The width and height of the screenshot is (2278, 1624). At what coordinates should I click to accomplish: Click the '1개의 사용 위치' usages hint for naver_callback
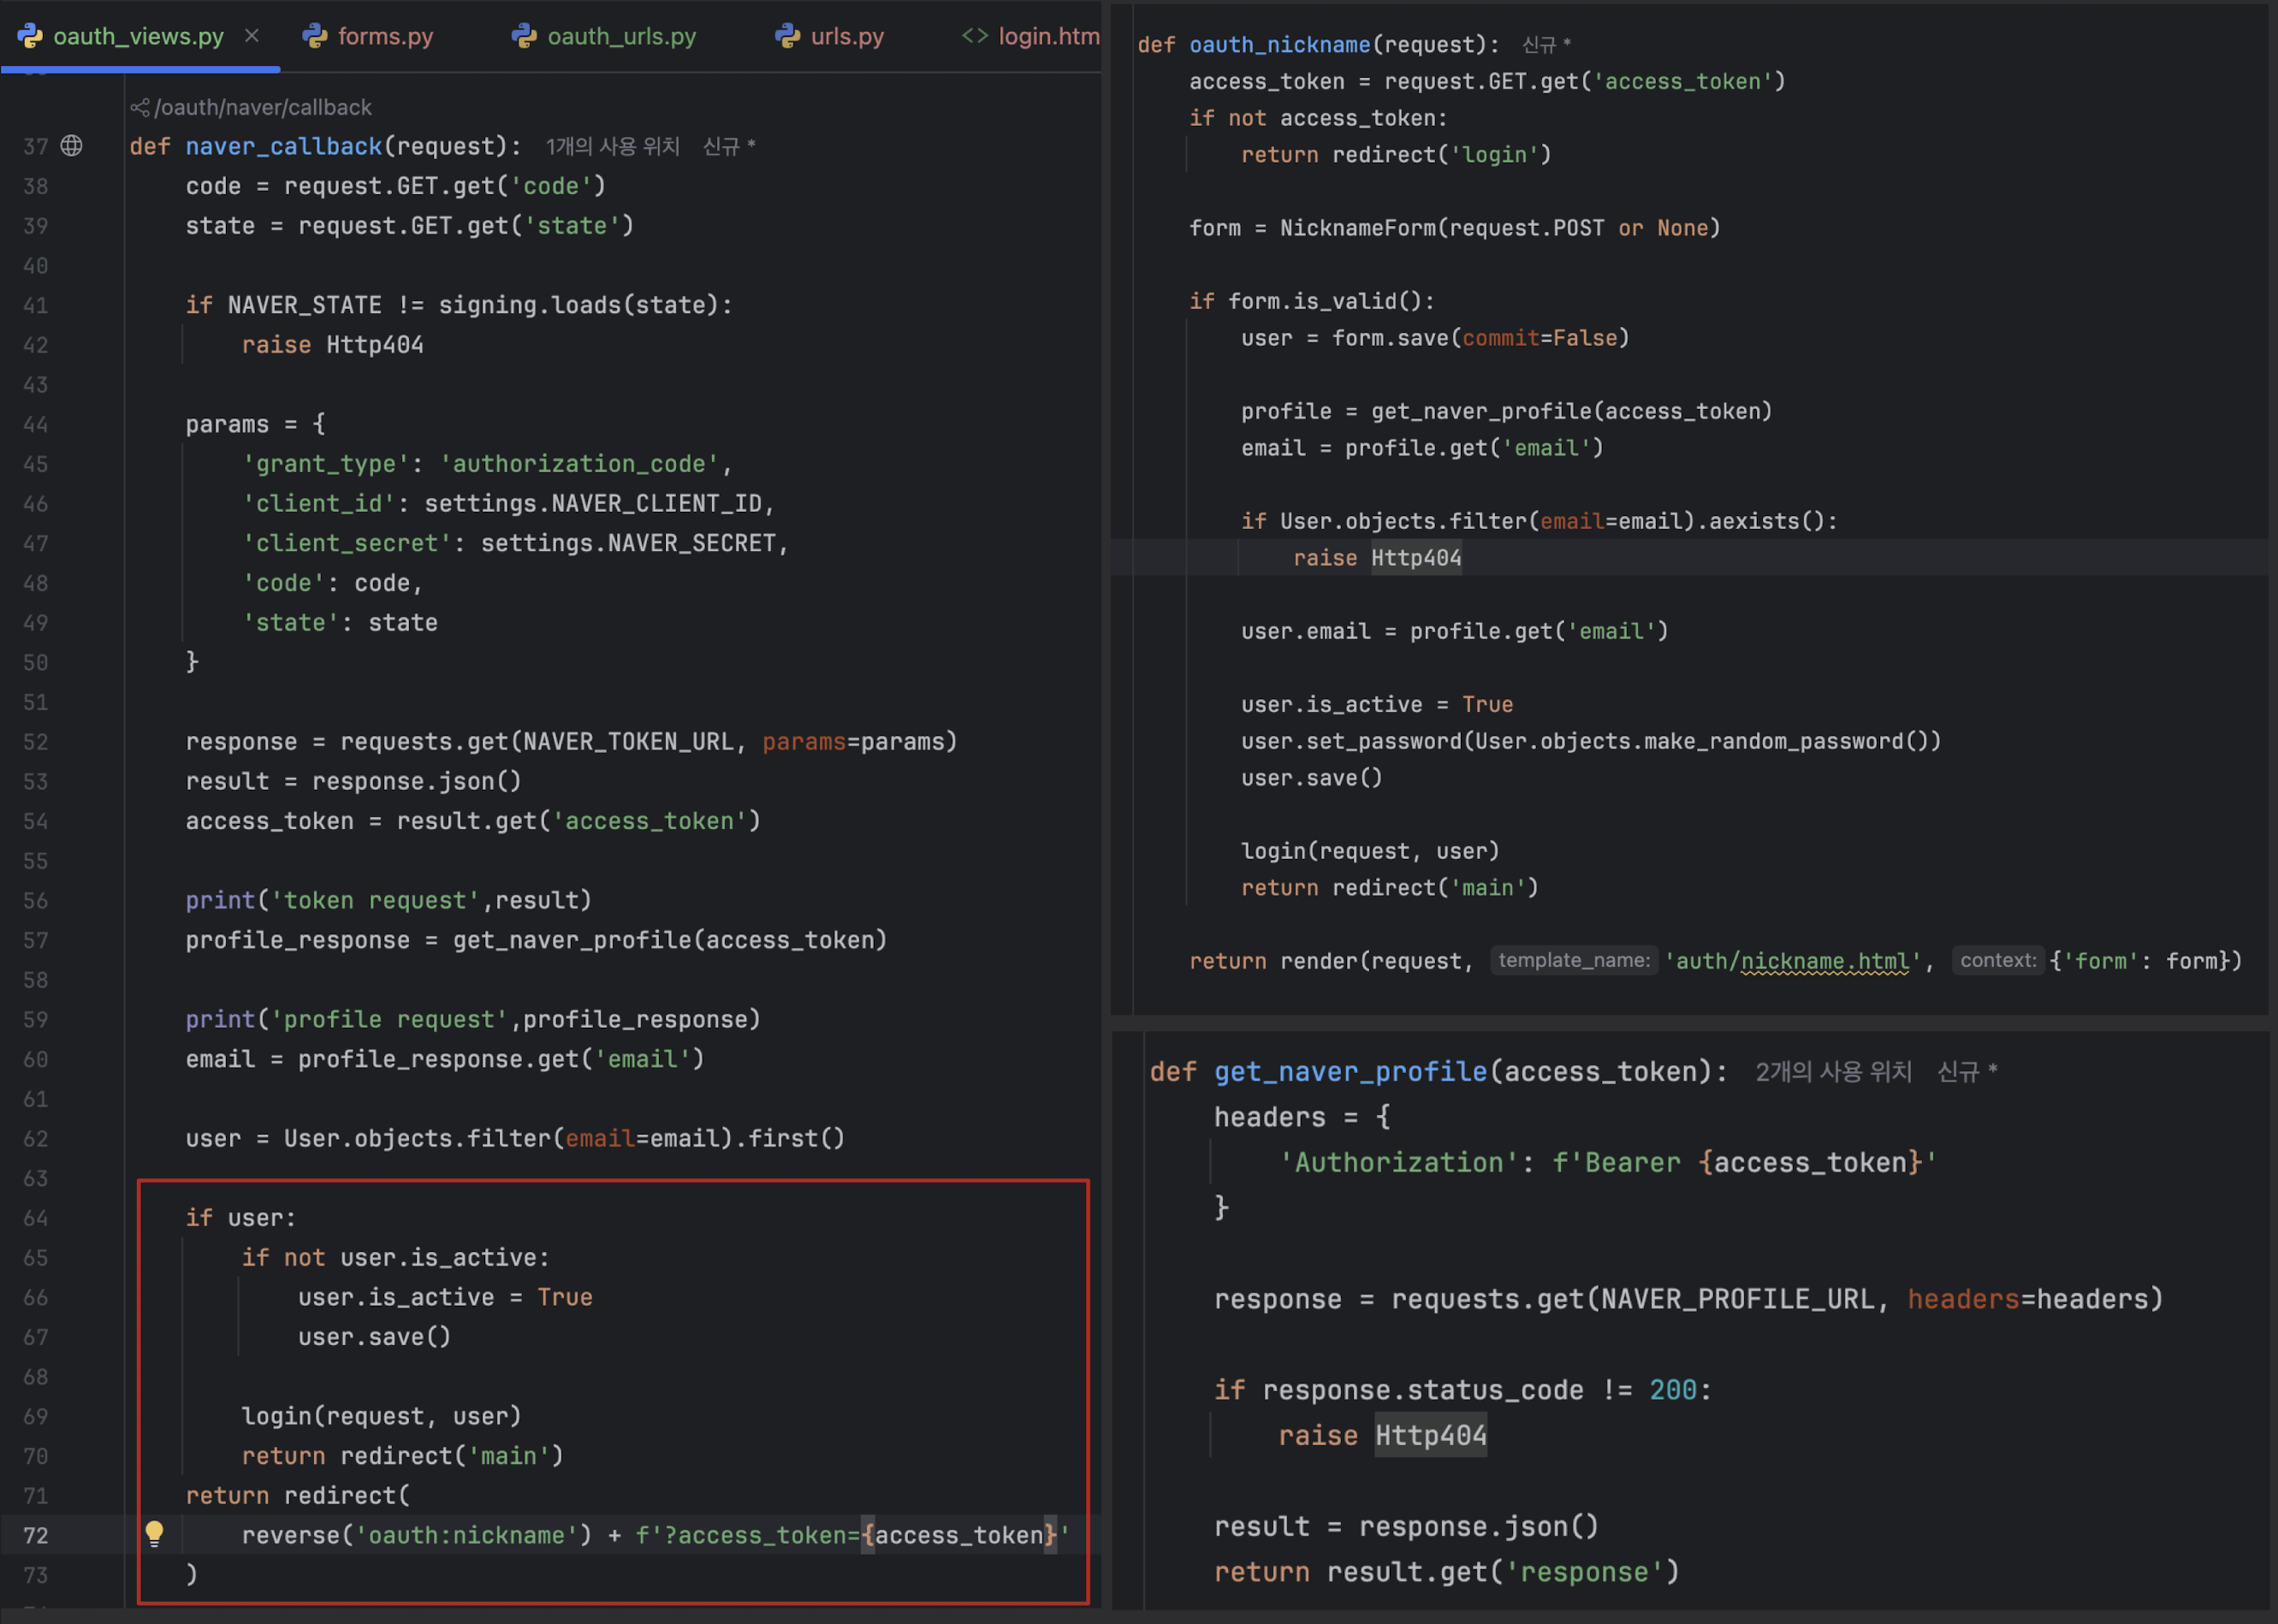tap(612, 146)
